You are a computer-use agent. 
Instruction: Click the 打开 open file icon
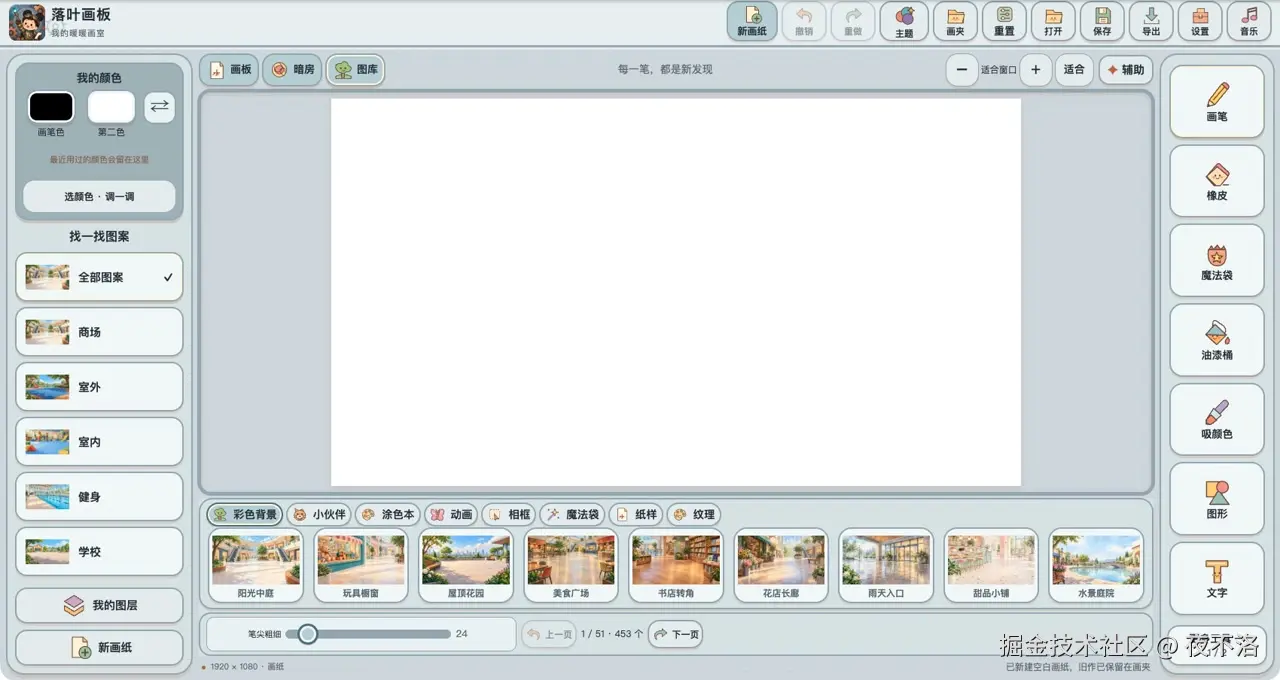(1053, 21)
